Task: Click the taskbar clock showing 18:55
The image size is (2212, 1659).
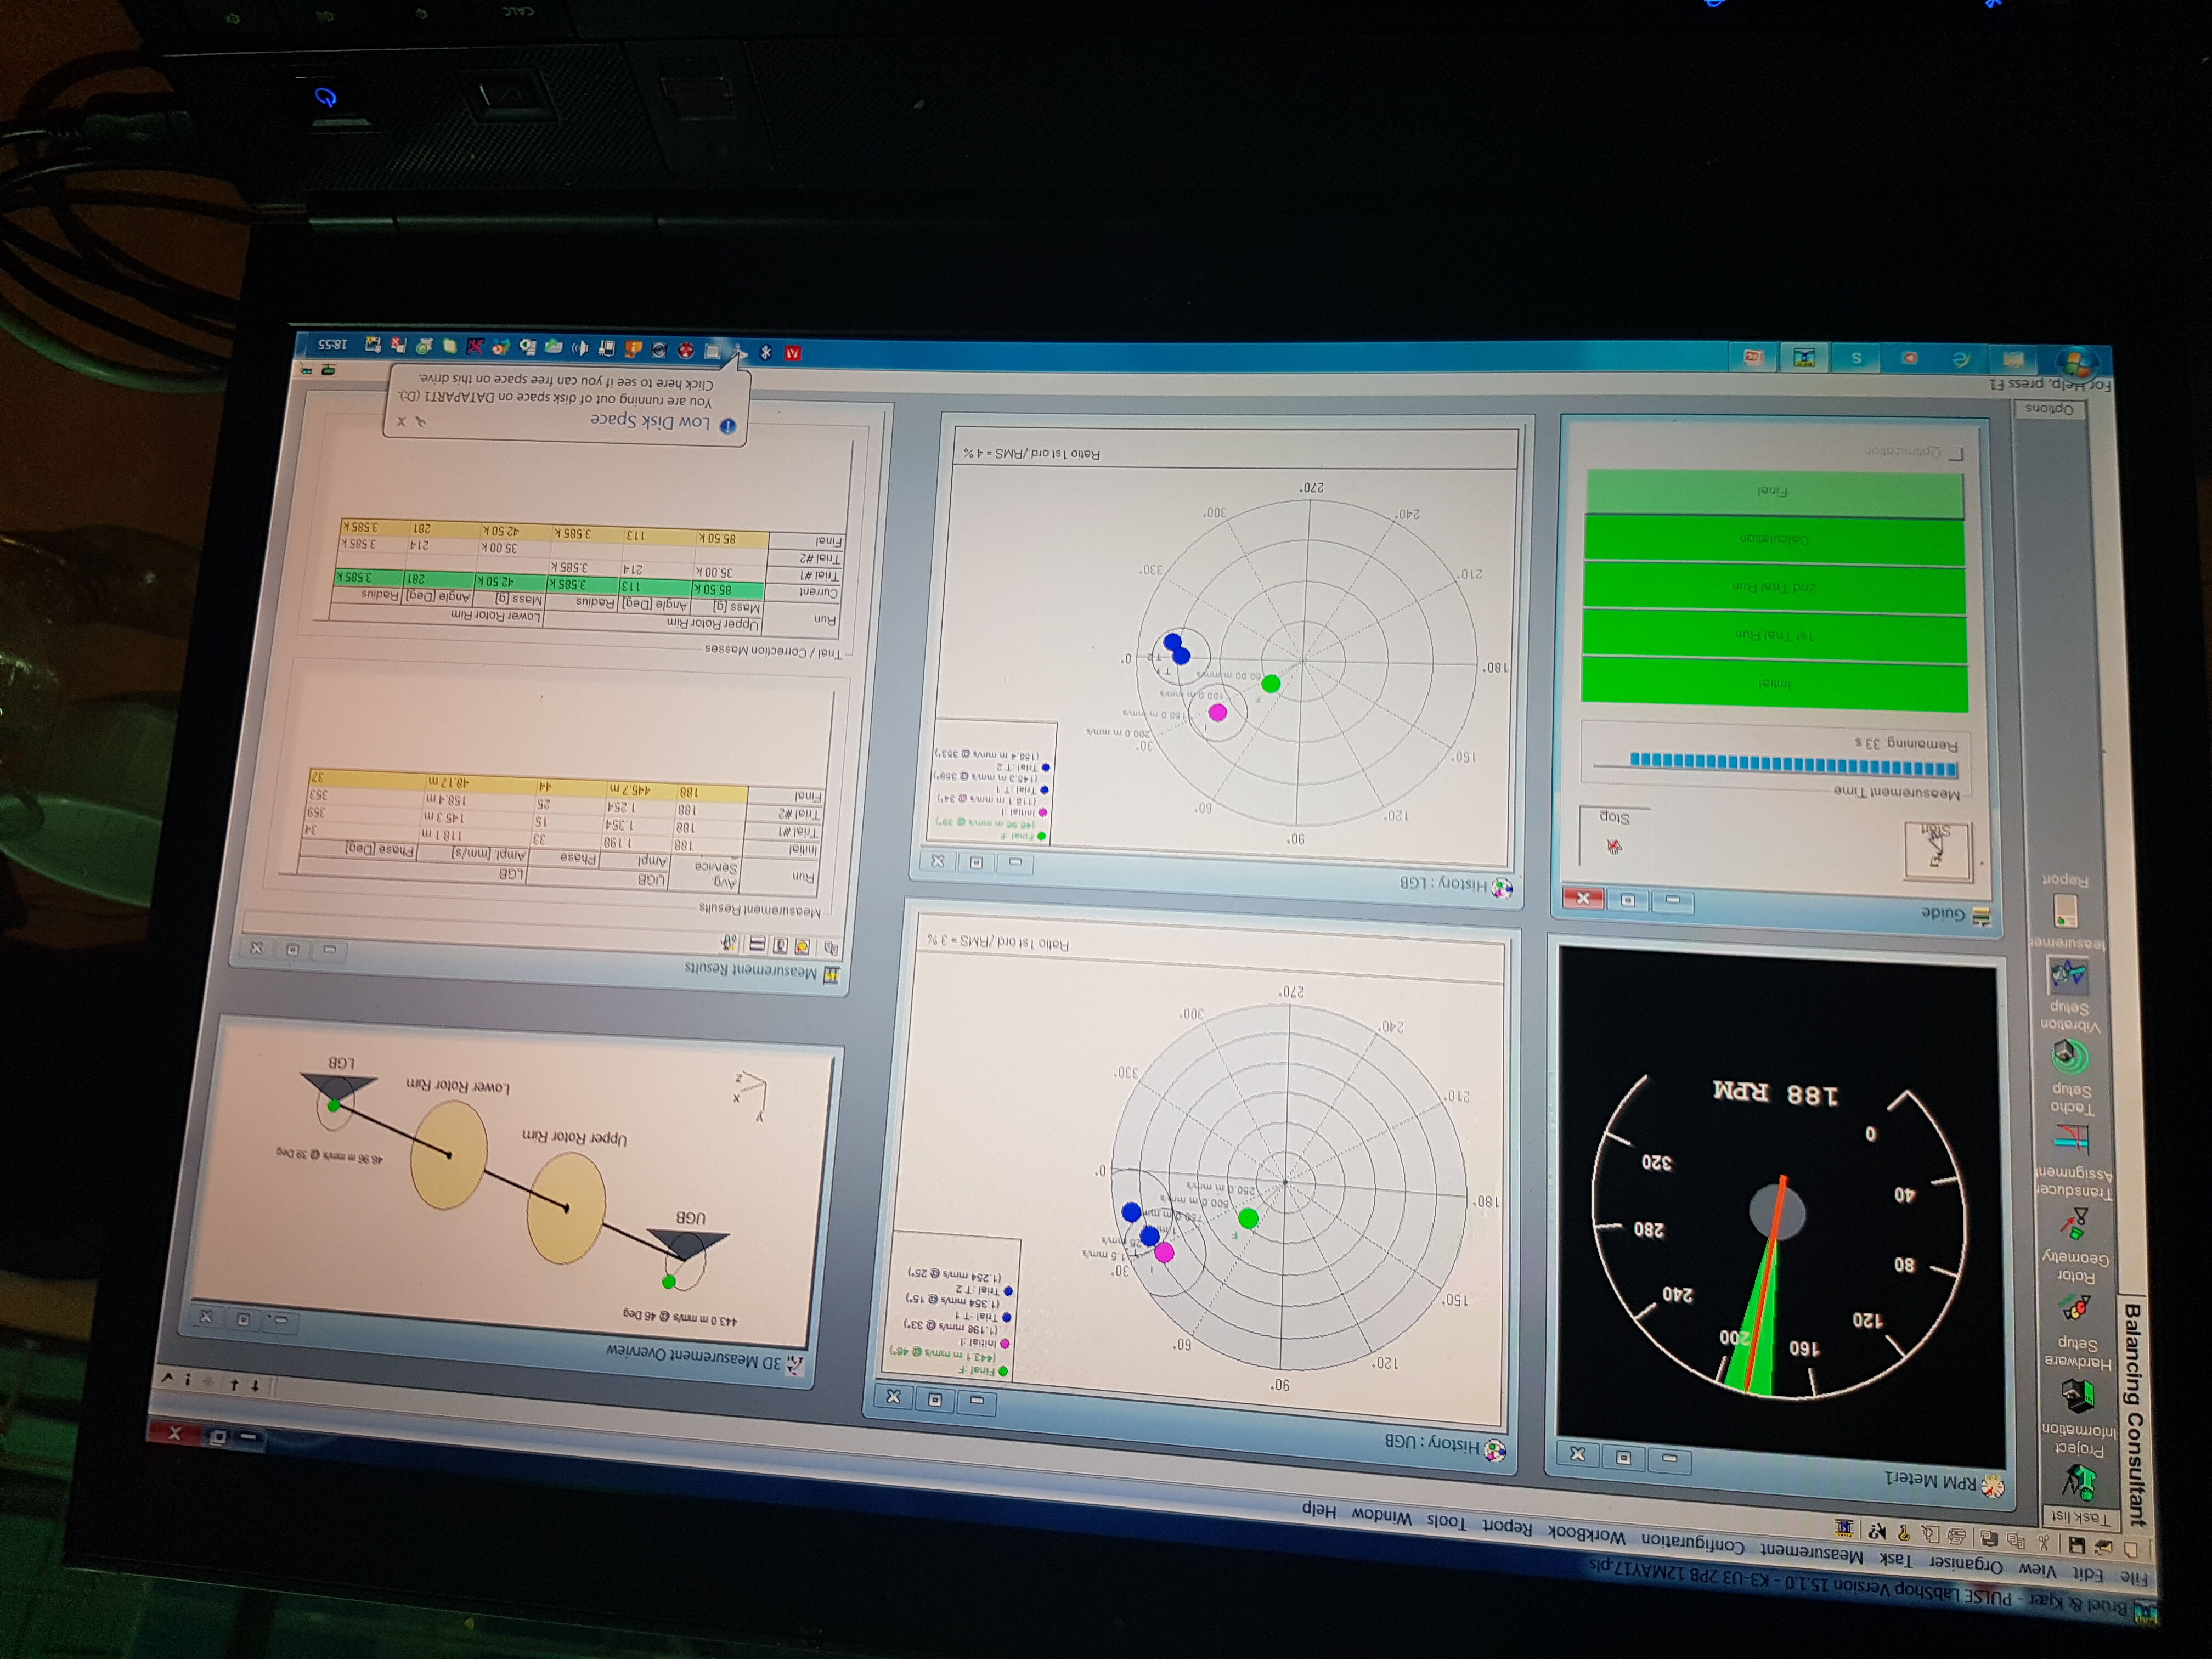Action: pyautogui.click(x=333, y=344)
